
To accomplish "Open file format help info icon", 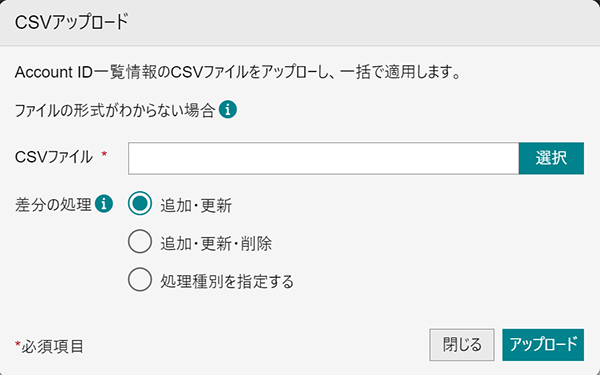I will (x=228, y=110).
